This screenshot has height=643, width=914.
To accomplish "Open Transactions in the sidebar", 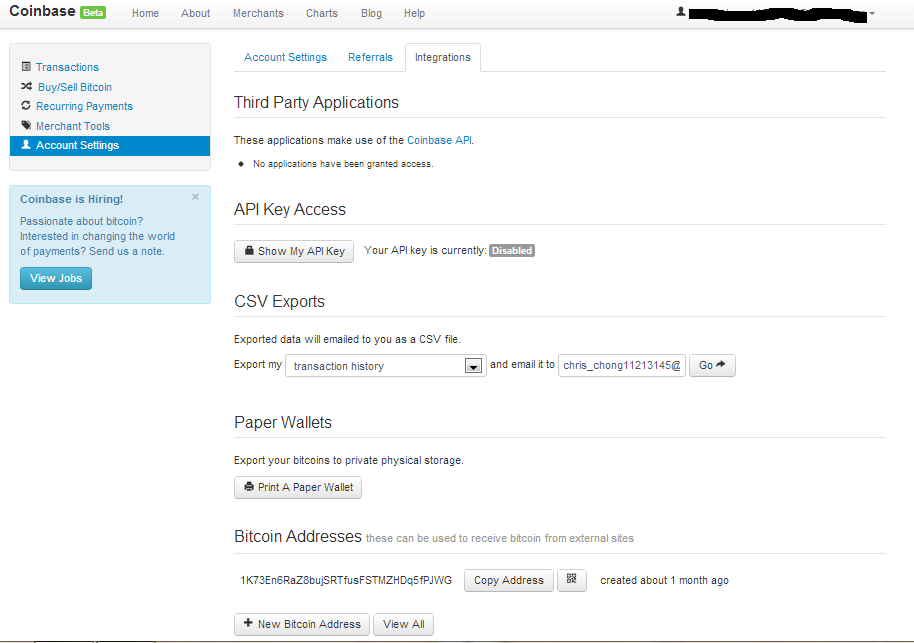I will point(68,67).
